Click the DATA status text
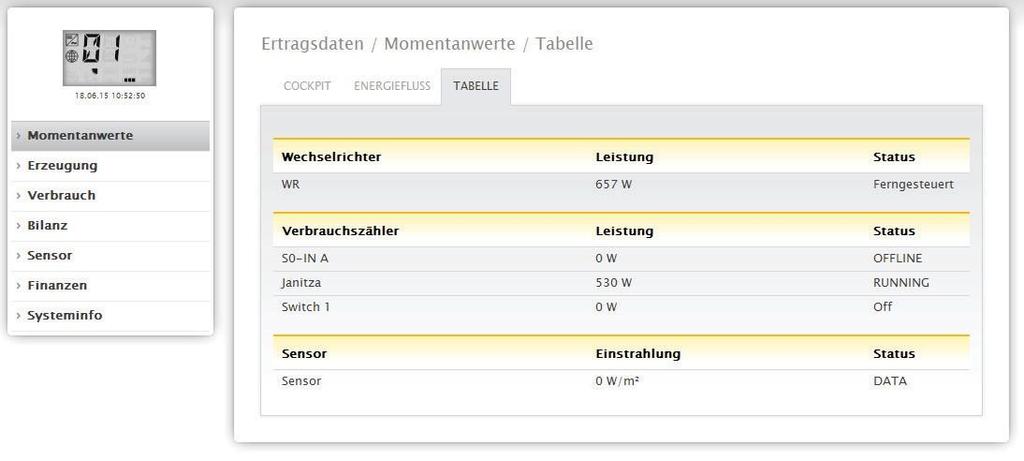The image size is (1024, 461). (x=890, y=381)
